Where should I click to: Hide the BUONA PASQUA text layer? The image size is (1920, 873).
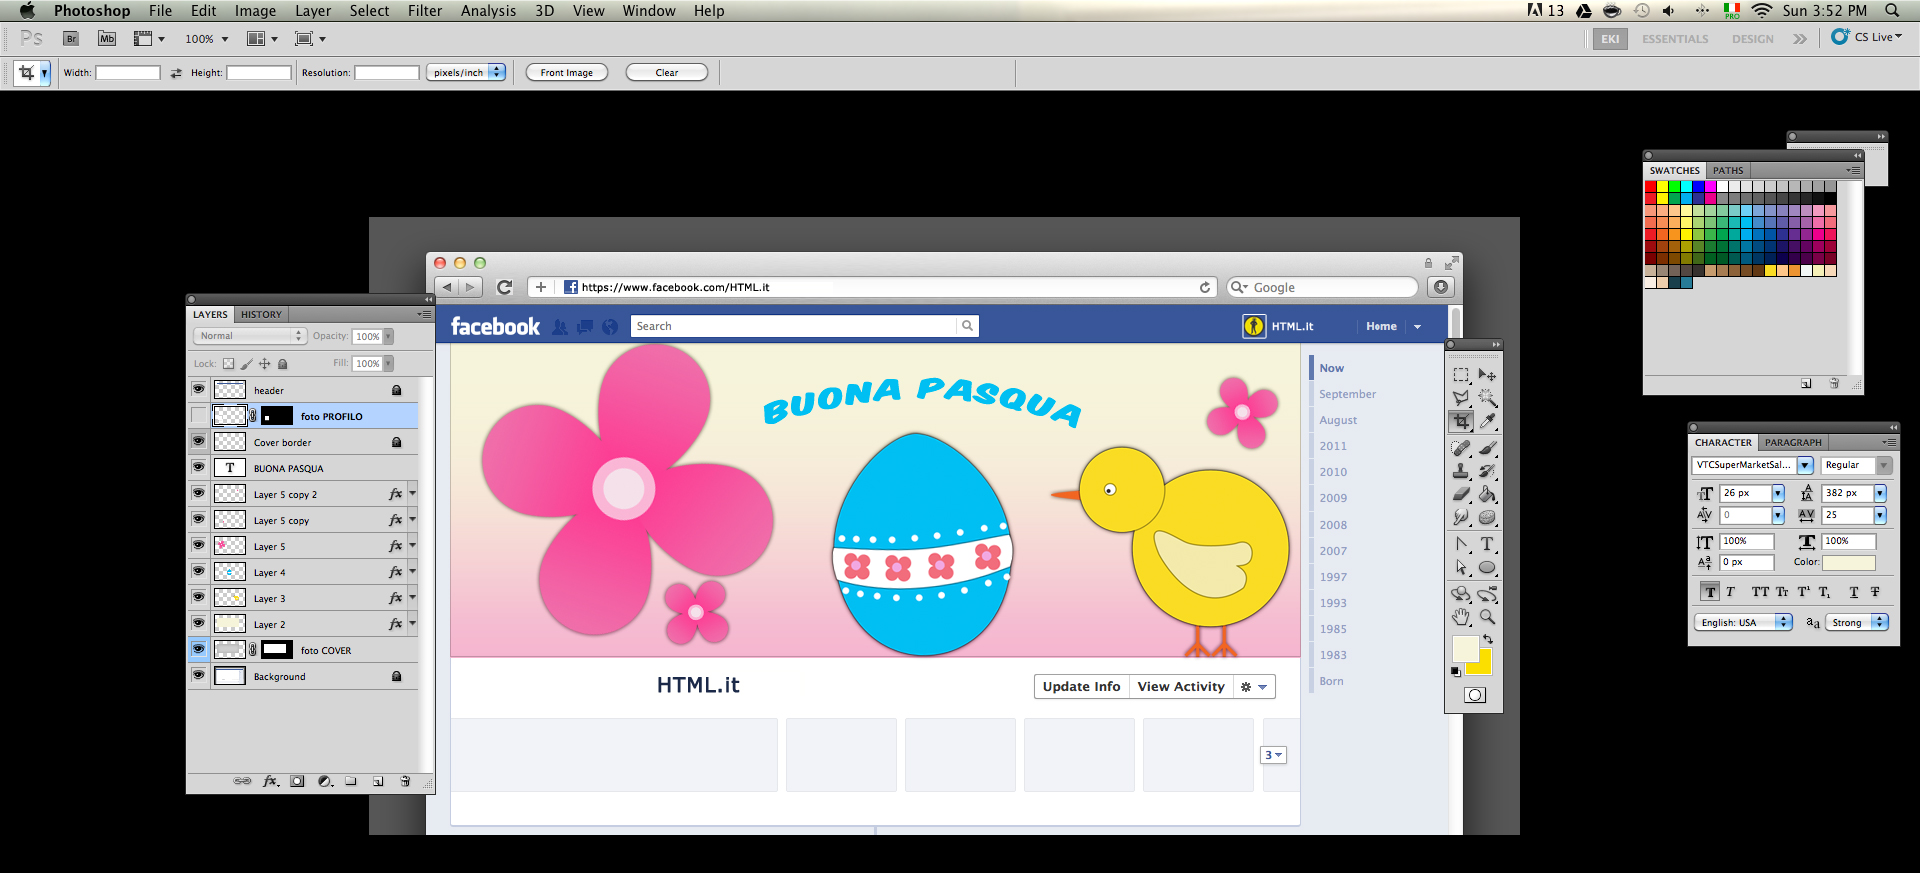coord(198,467)
